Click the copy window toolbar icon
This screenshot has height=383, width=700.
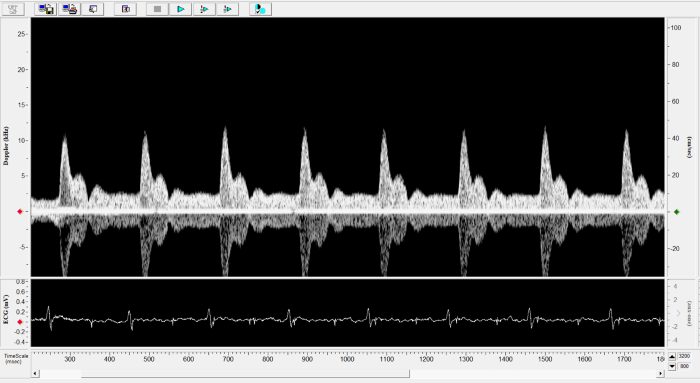[93, 9]
